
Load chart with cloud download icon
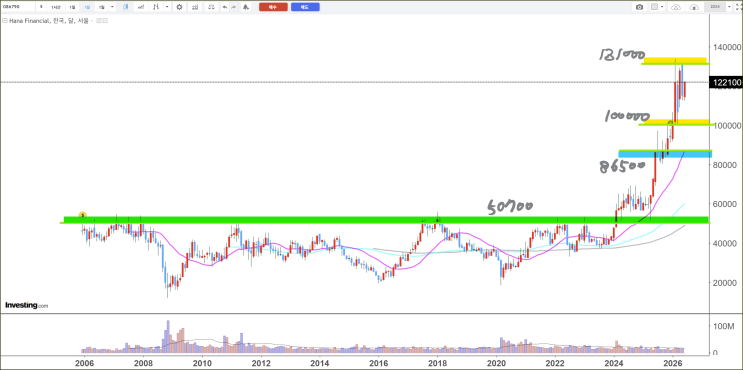click(x=676, y=7)
